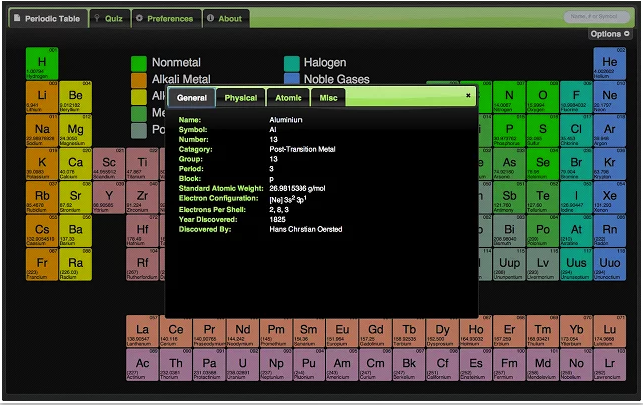
Task: Focus the Name, # or Symbol search field
Action: tap(598, 17)
